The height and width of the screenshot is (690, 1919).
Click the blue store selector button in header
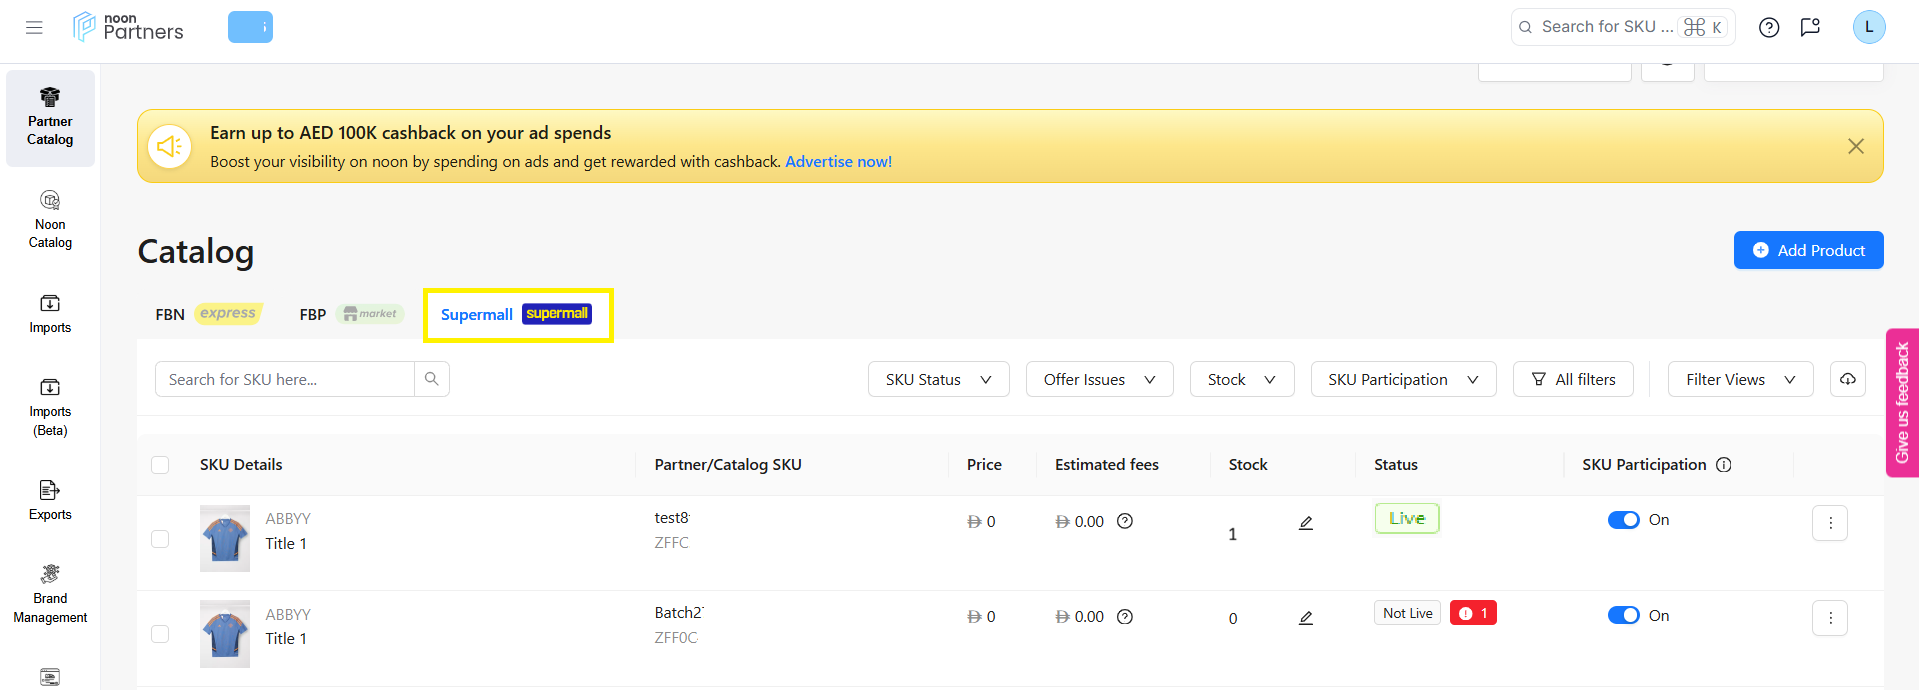250,27
